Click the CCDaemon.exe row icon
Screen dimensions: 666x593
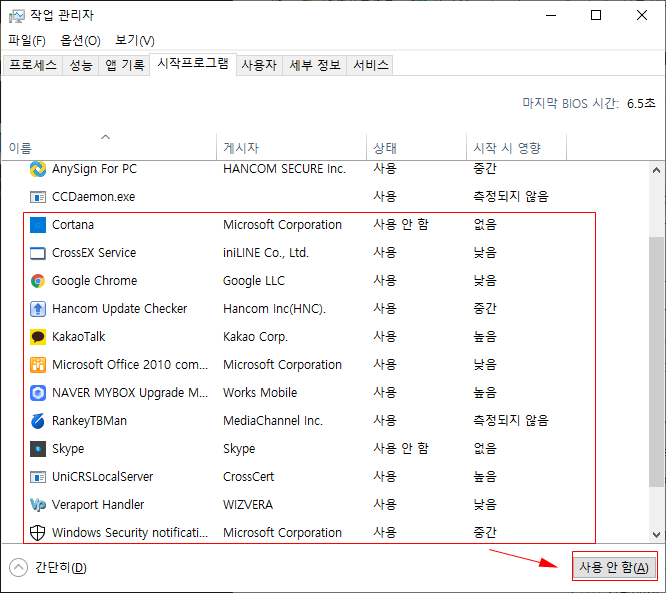click(38, 197)
